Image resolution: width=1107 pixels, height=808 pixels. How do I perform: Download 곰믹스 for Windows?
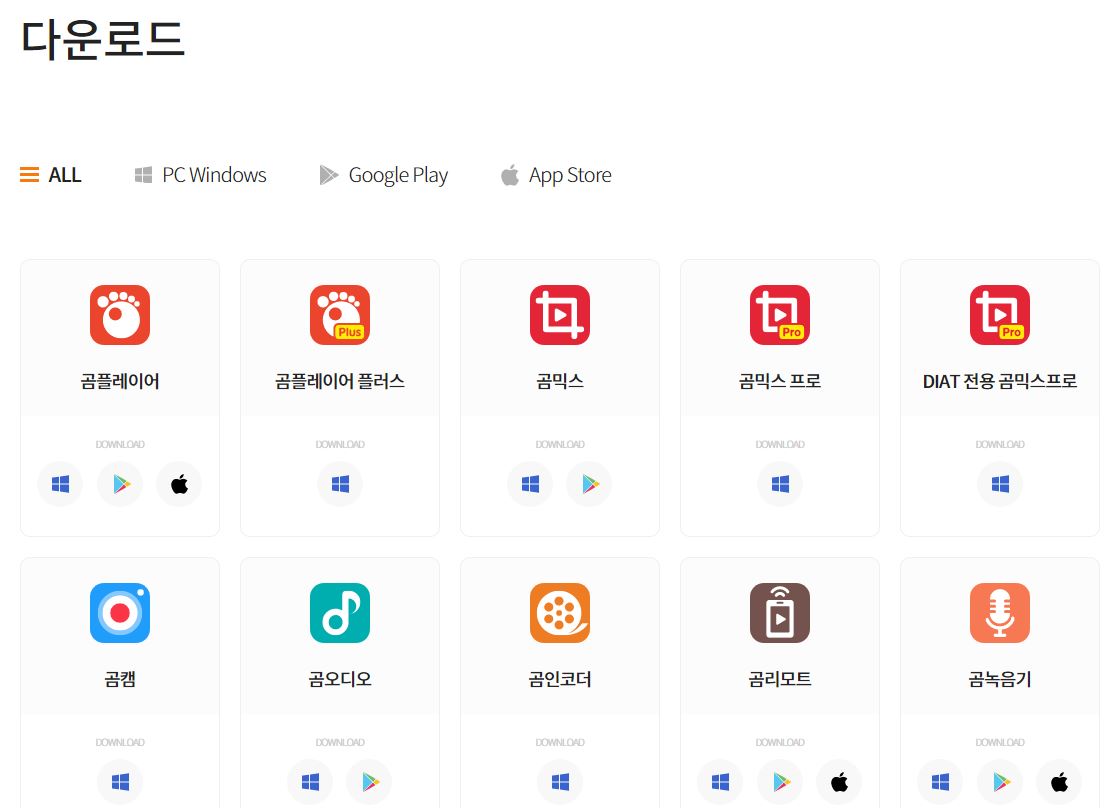(530, 484)
